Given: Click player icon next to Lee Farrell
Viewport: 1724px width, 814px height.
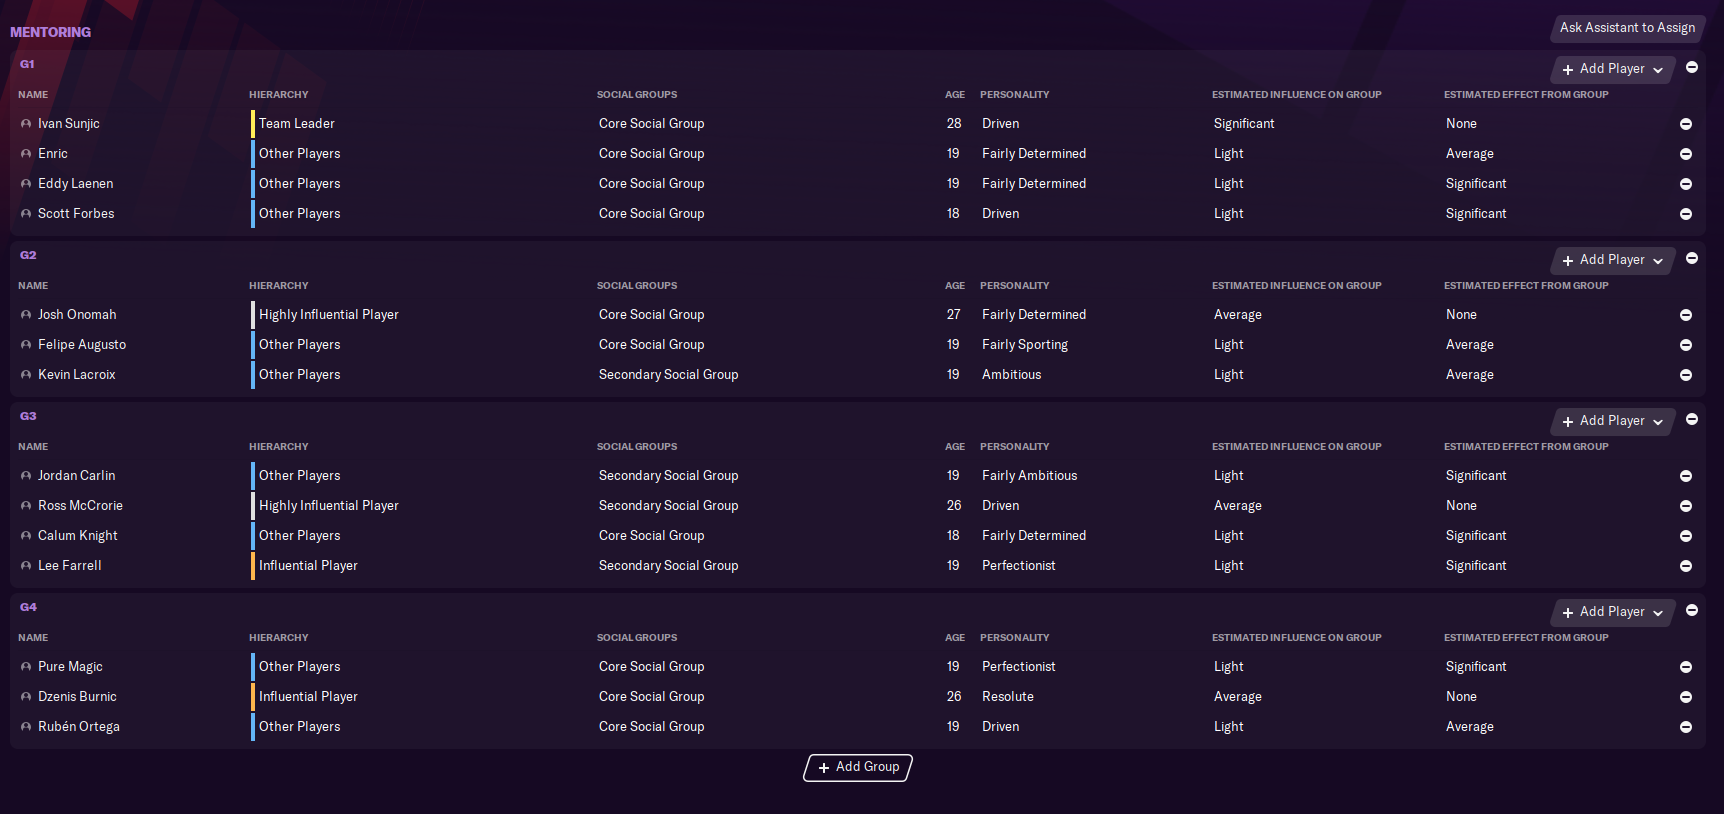Looking at the screenshot, I should click(26, 566).
